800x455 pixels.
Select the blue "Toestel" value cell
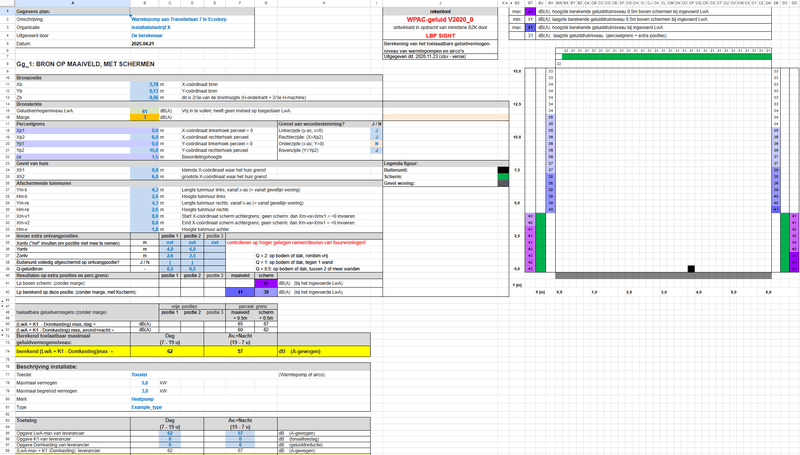tap(139, 375)
